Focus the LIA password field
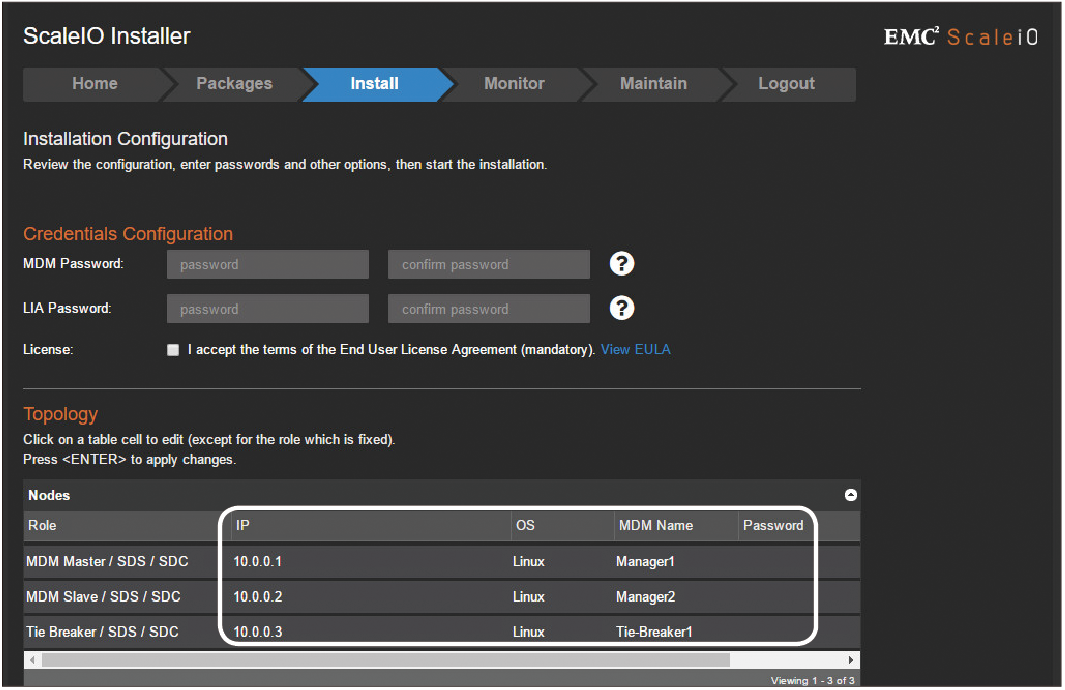 268,309
